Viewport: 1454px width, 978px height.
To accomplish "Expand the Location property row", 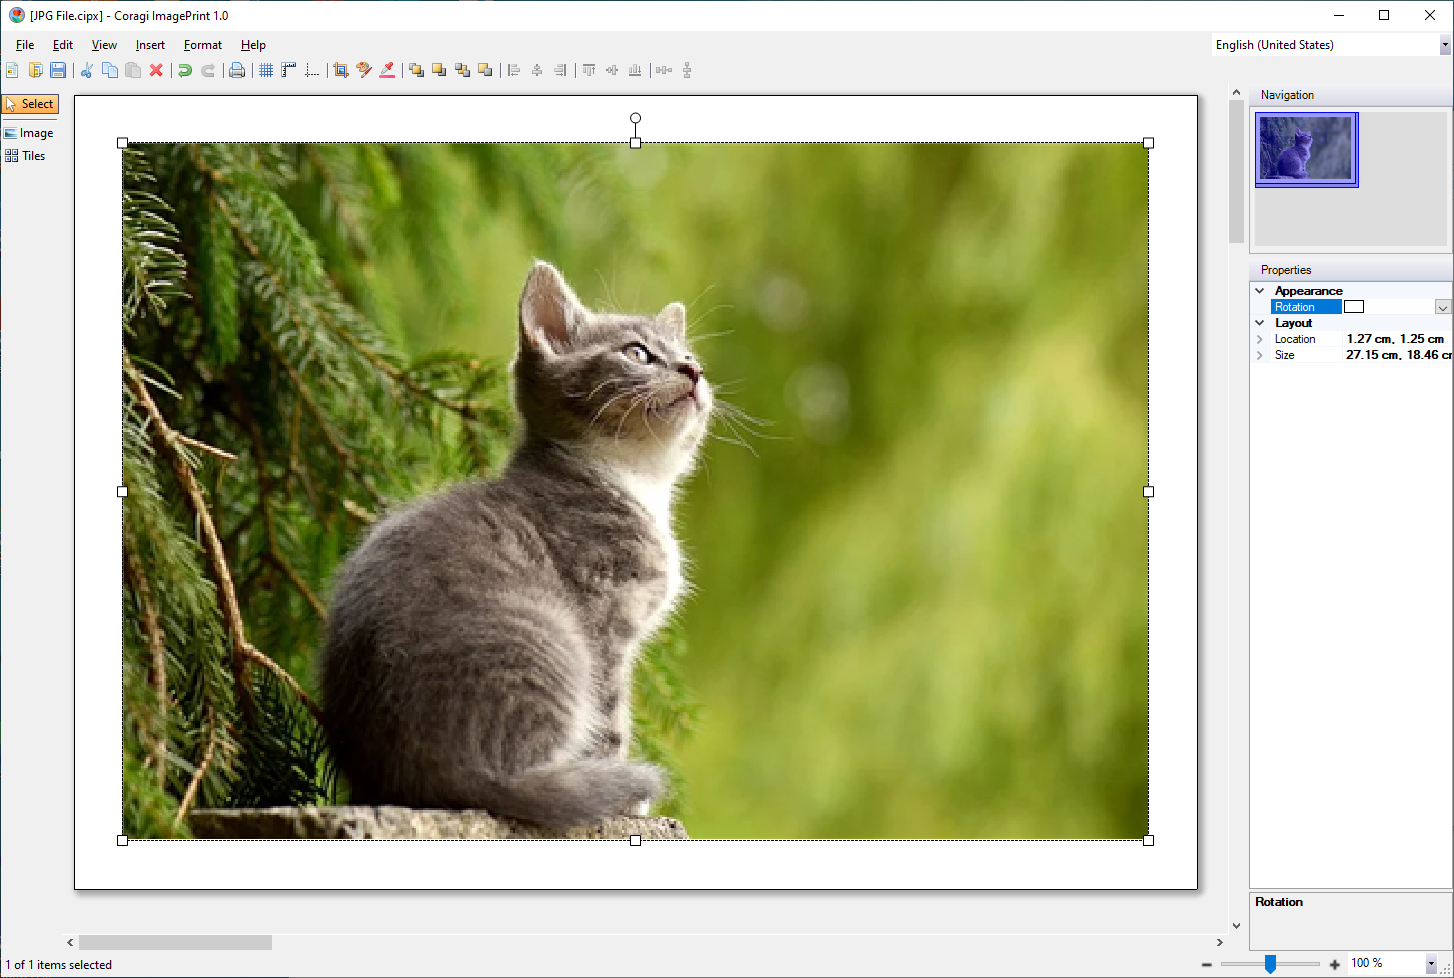I will pos(1260,339).
